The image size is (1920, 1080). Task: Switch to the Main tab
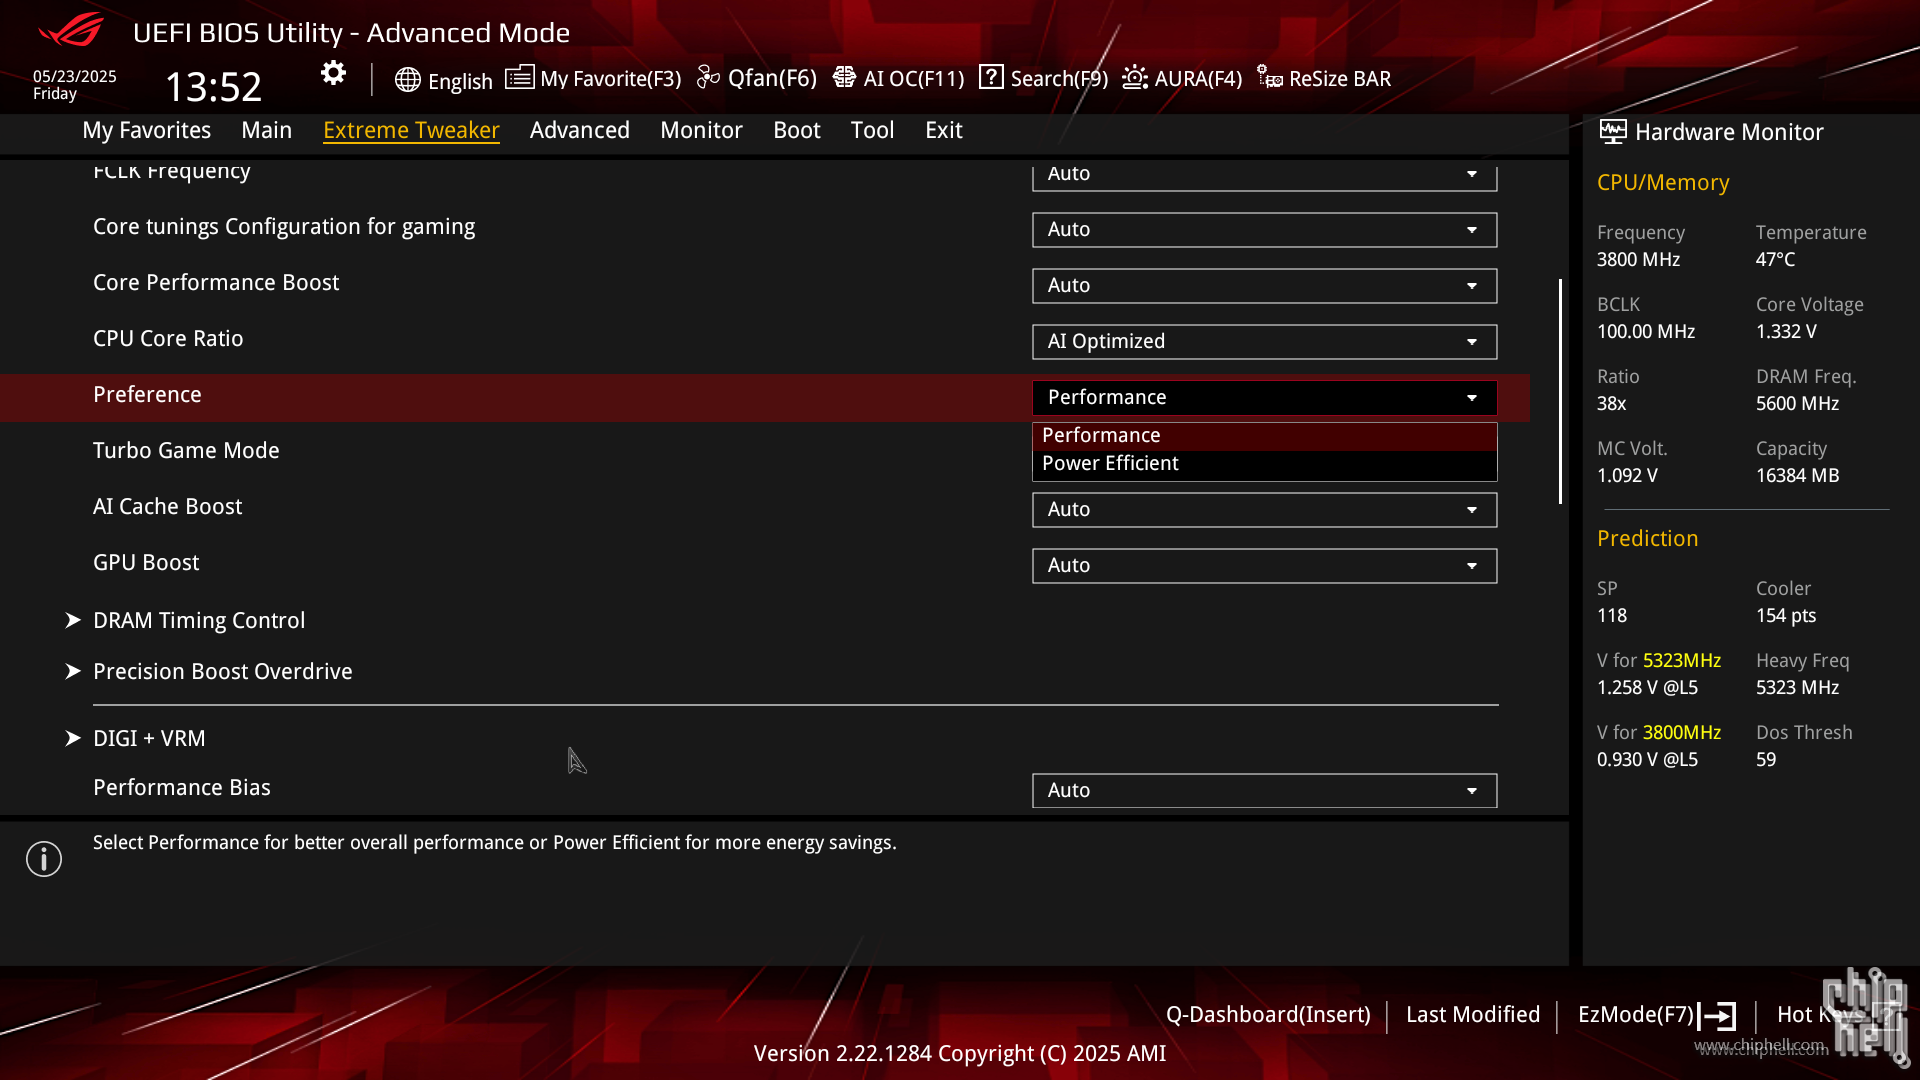tap(266, 130)
